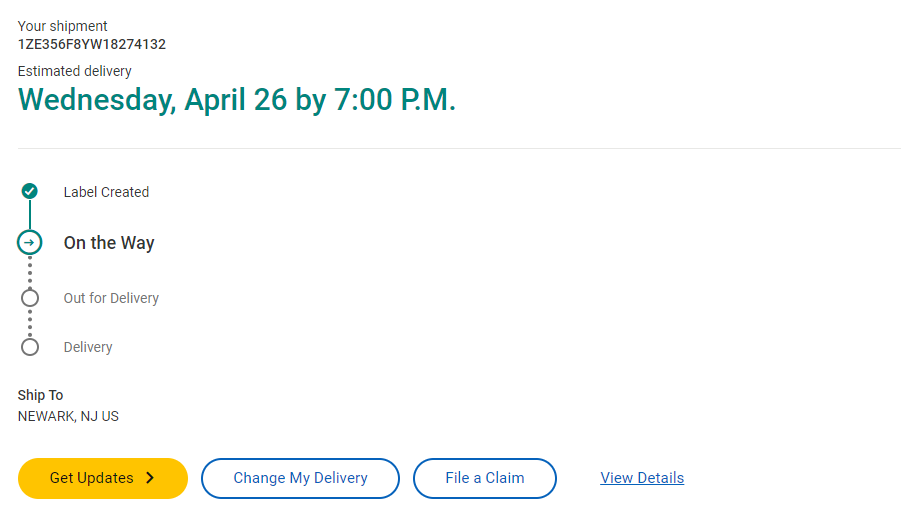Viewport: 919px width, 522px height.
Task: Click the NEWARK, NJ US address text
Action: (68, 416)
